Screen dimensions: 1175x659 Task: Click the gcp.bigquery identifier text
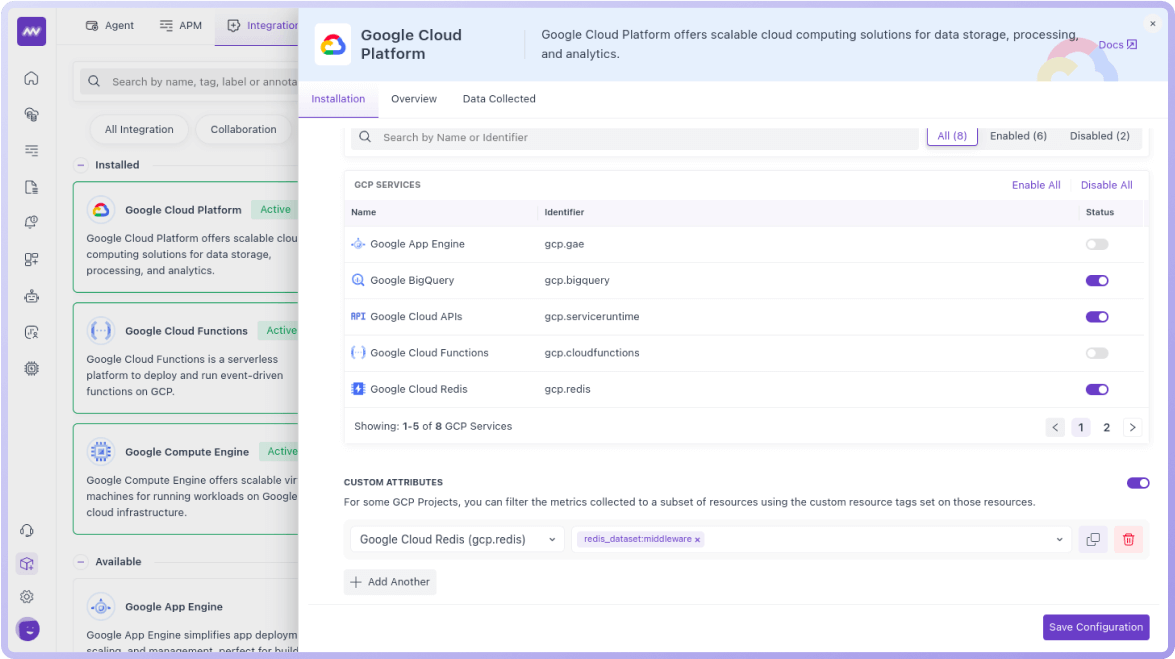tap(576, 280)
